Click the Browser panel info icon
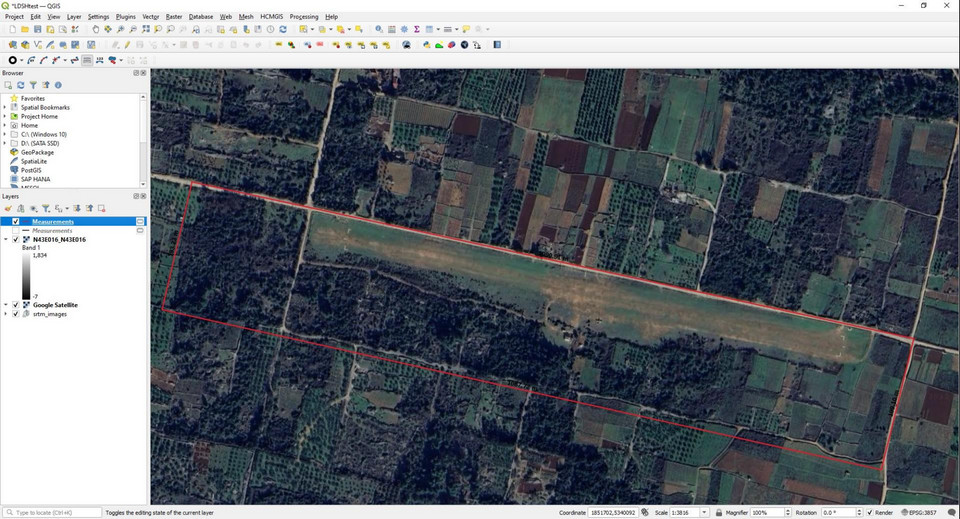This screenshot has height=519, width=960. 58,85
